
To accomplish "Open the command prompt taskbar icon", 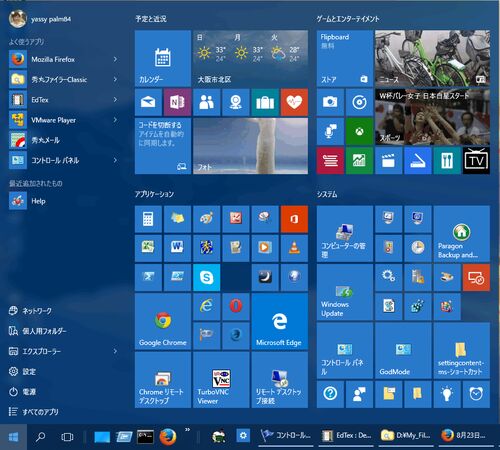I will [x=145, y=437].
